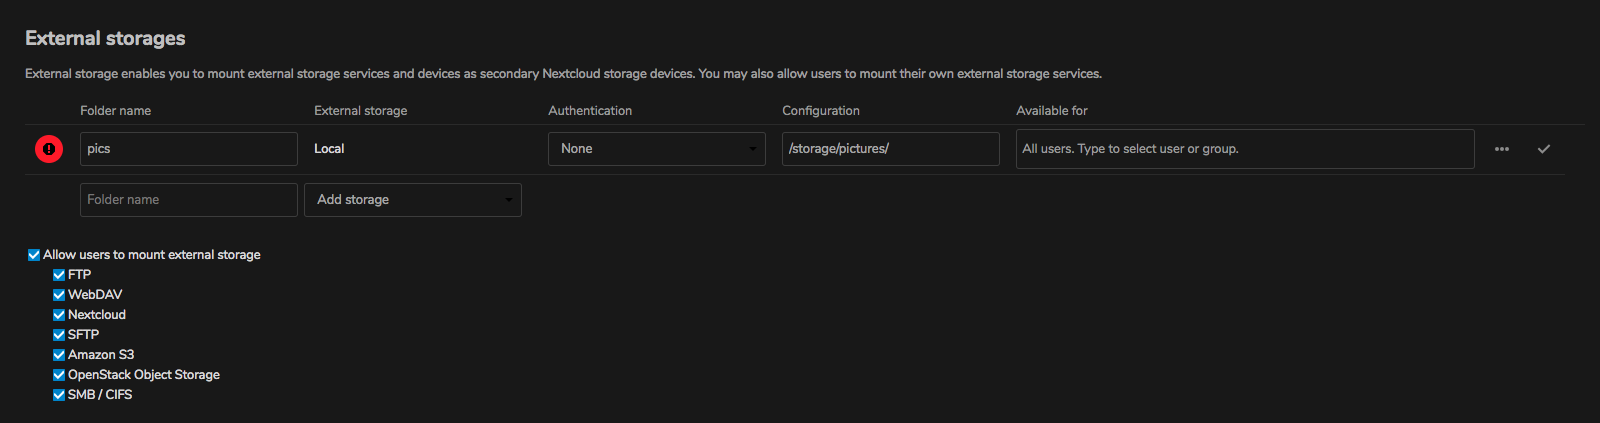Click the empty Folder name field
Screen dimensions: 1600x423
tap(188, 200)
